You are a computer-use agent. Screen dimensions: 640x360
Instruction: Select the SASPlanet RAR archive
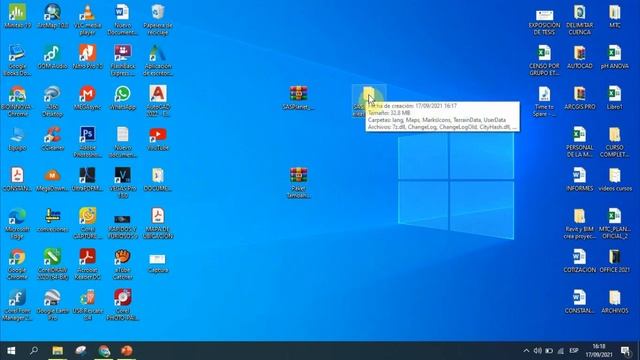[x=299, y=98]
